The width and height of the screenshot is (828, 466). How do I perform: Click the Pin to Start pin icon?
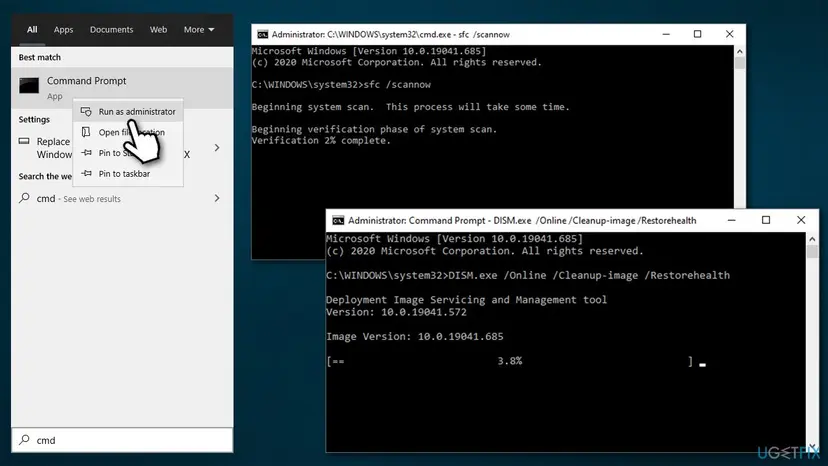(87, 153)
